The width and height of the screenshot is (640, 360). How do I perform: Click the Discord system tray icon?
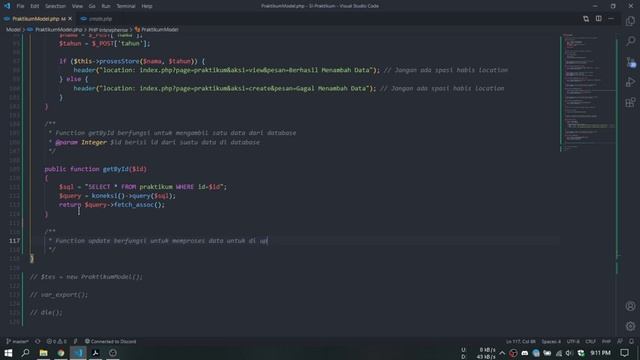coord(524,353)
